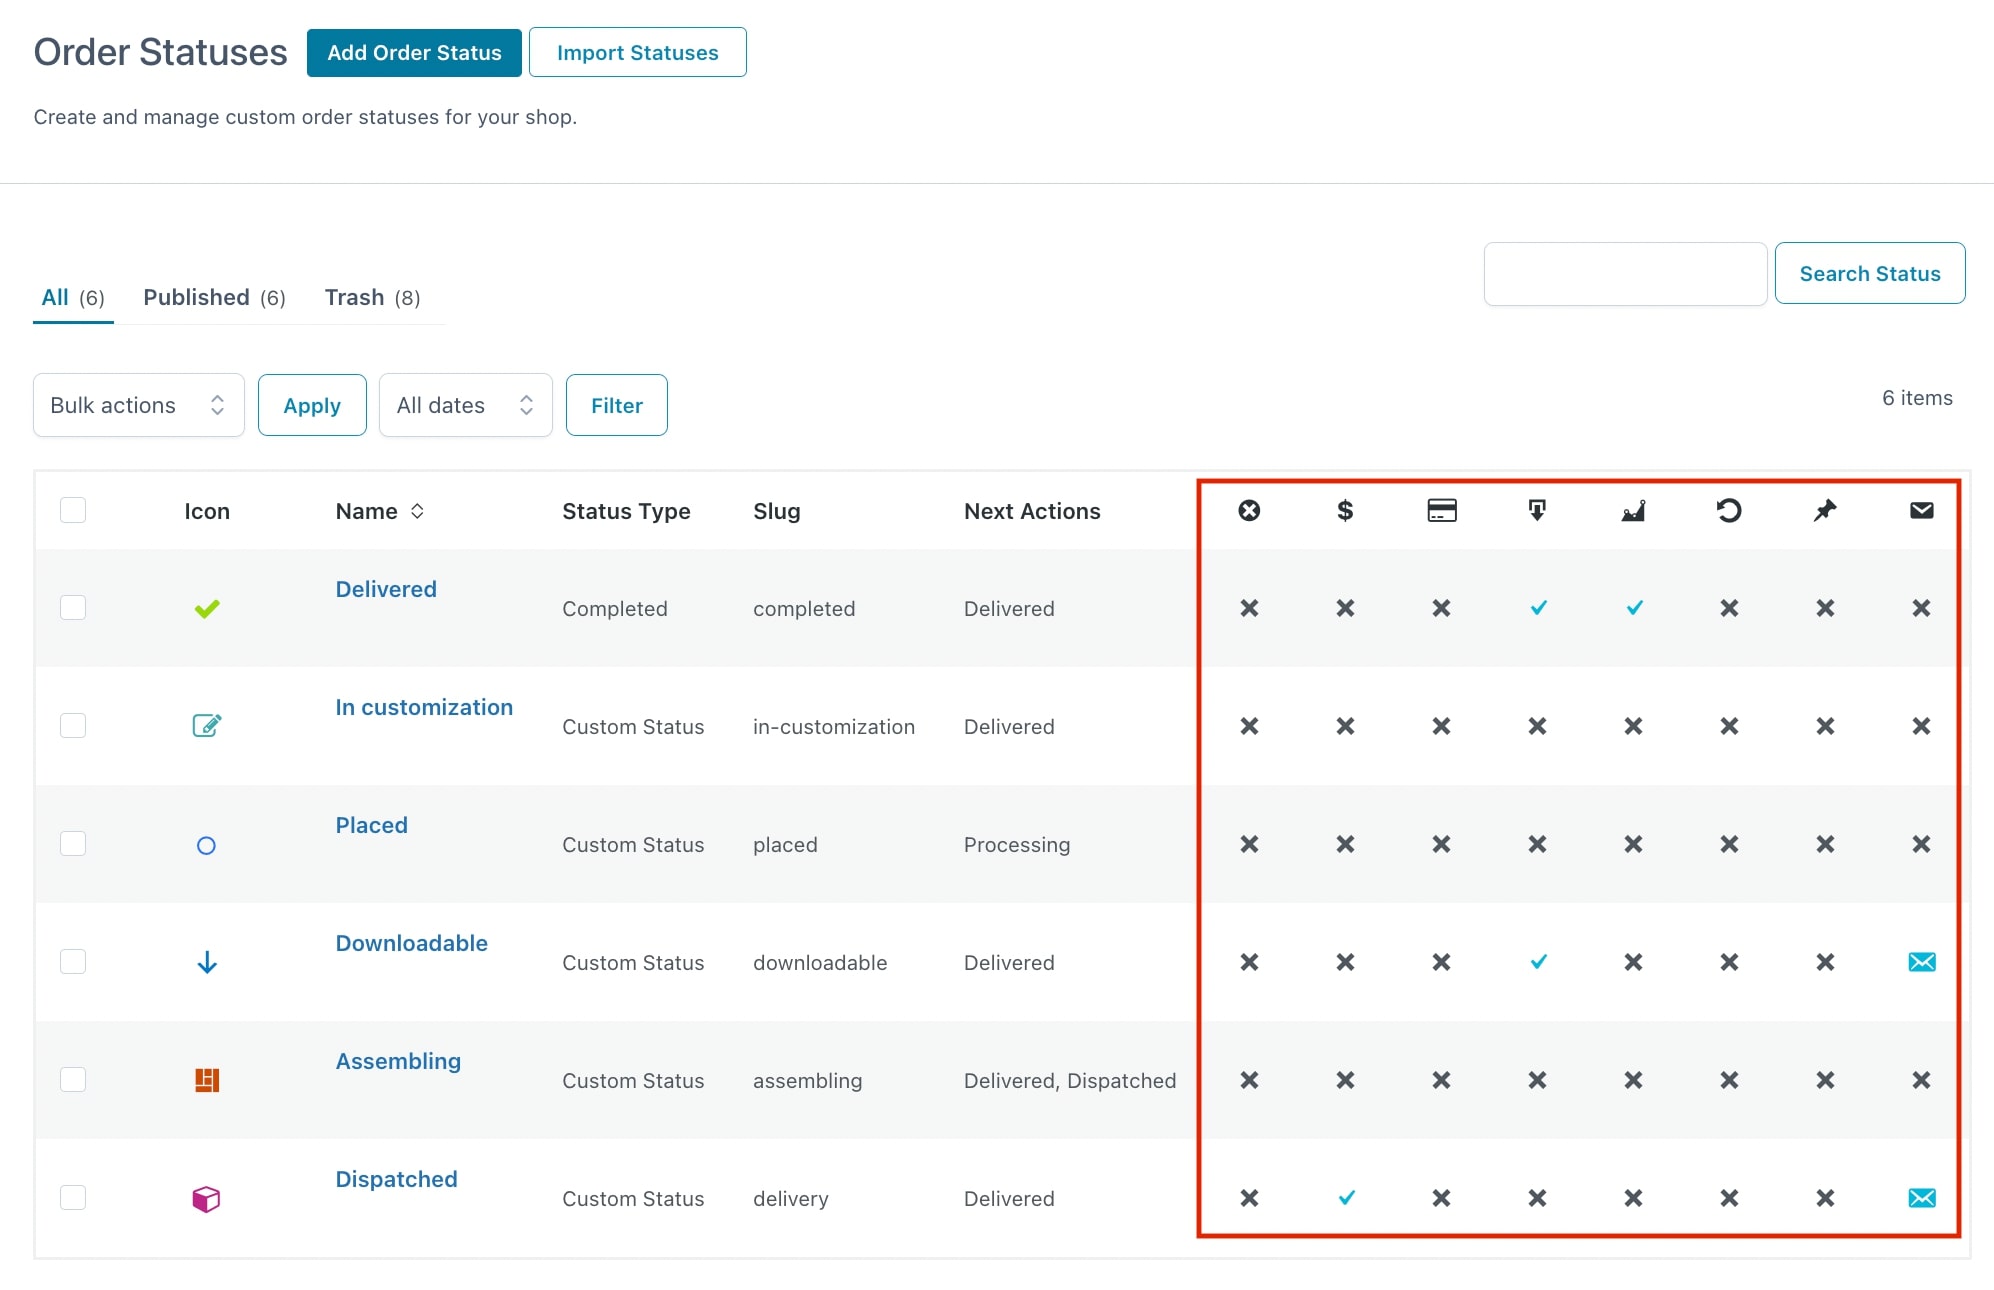Image resolution: width=1994 pixels, height=1290 pixels.
Task: Open the In customization status link
Action: click(x=424, y=707)
